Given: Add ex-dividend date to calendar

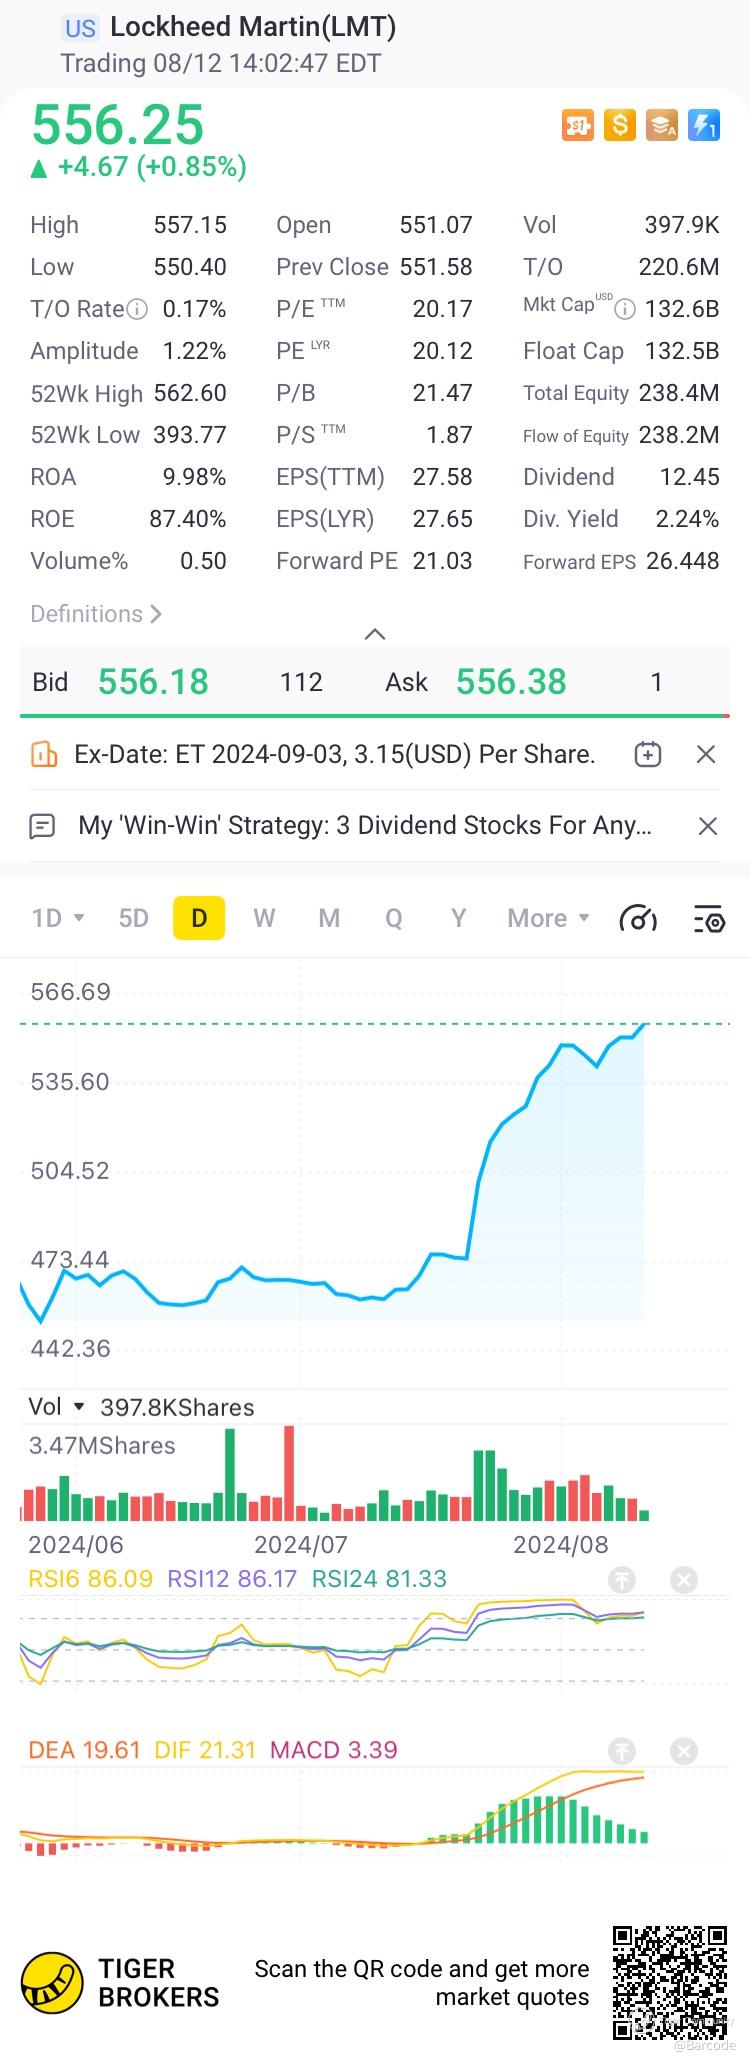Looking at the screenshot, I should [x=648, y=754].
